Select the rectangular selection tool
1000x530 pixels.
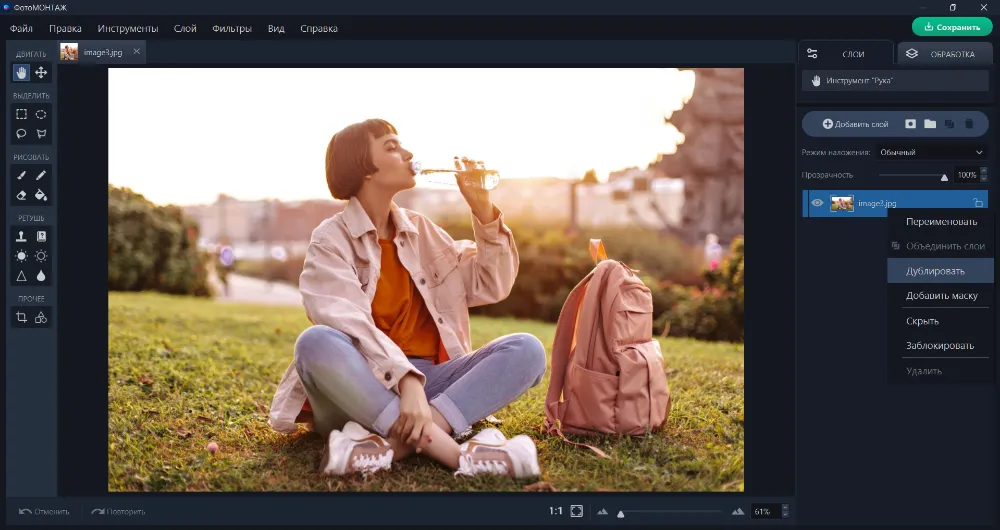click(x=21, y=114)
